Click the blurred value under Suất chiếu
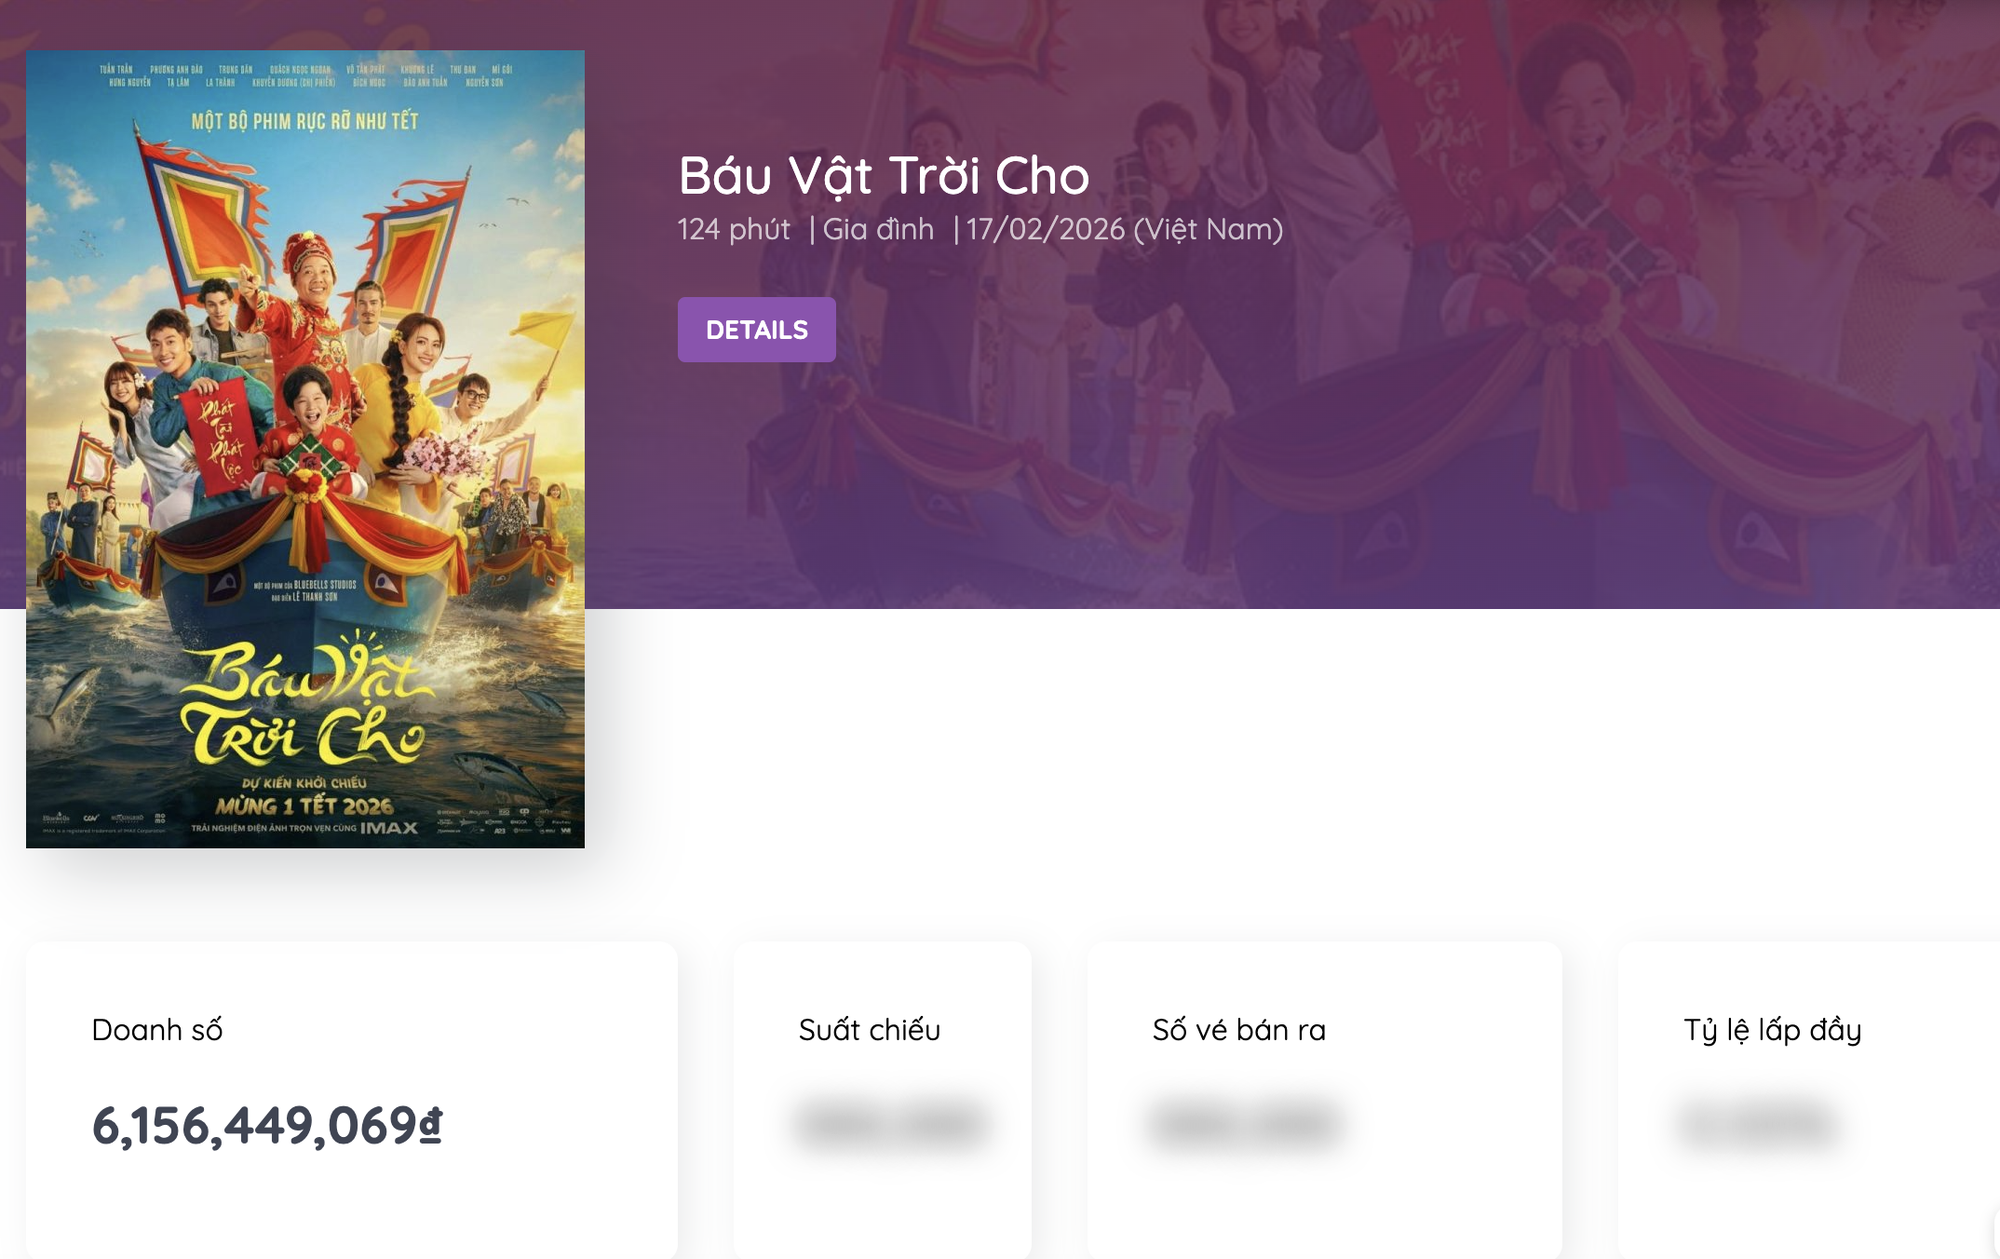This screenshot has width=2000, height=1259. [889, 1124]
